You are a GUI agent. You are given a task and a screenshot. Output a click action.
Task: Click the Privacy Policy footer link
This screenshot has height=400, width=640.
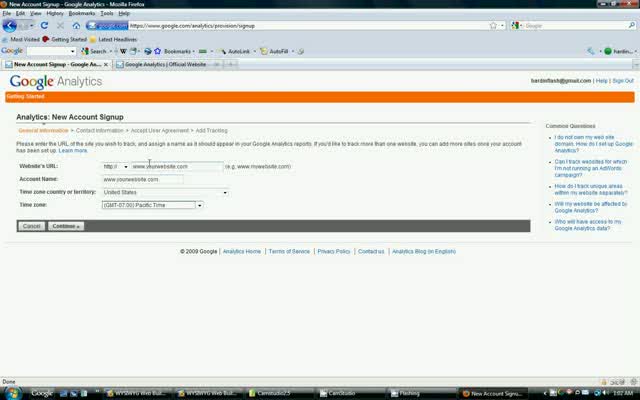[x=333, y=251]
